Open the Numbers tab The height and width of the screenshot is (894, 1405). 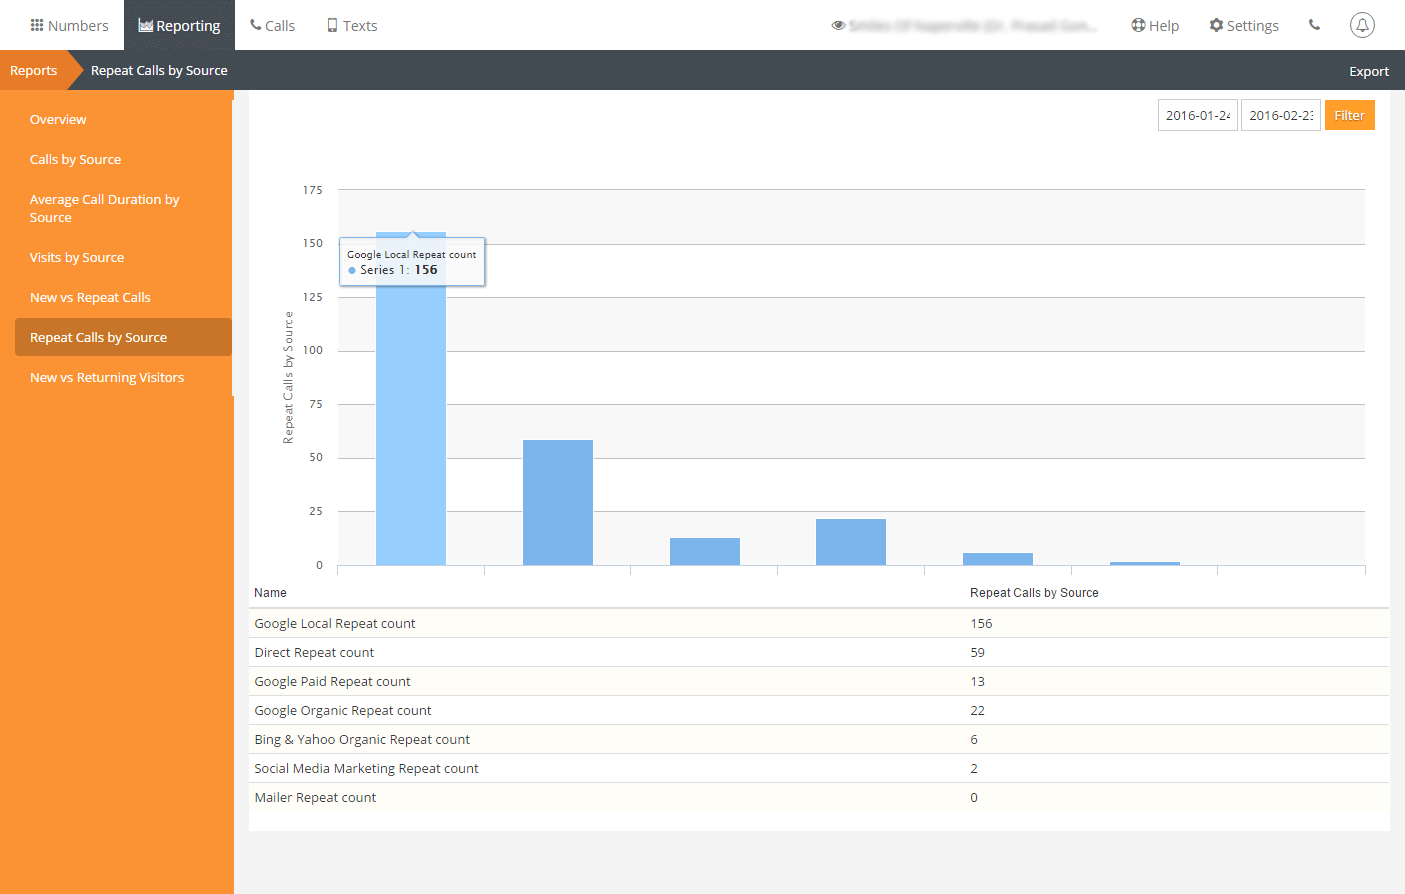tap(69, 25)
